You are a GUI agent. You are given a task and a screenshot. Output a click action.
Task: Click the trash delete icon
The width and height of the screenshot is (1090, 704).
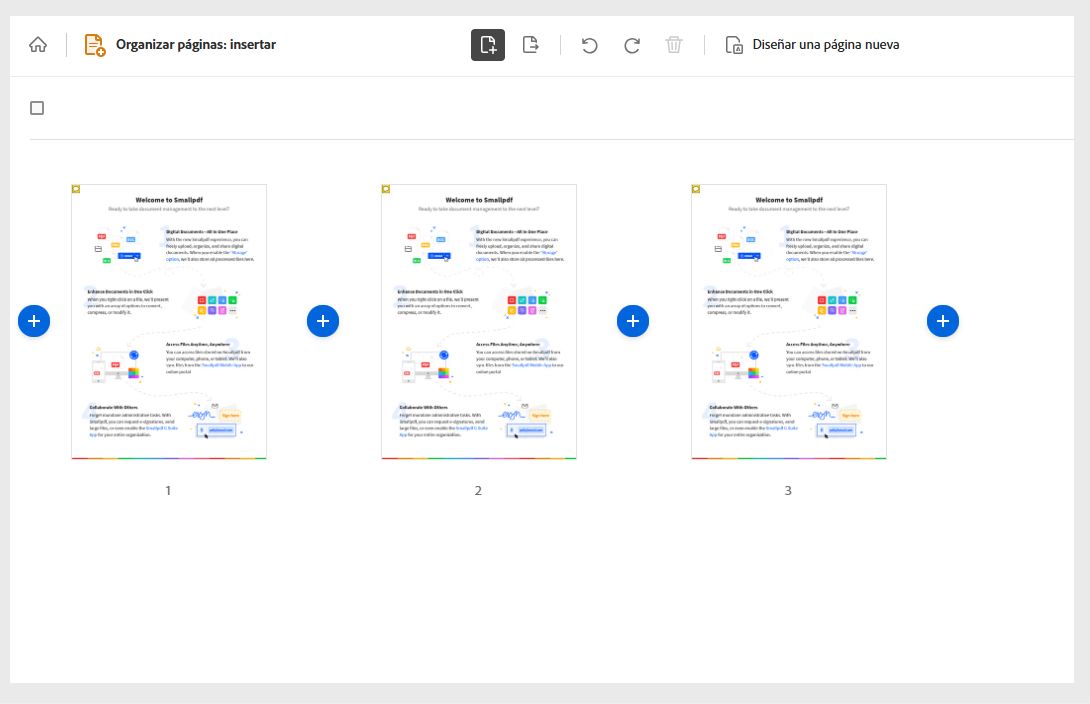click(674, 45)
